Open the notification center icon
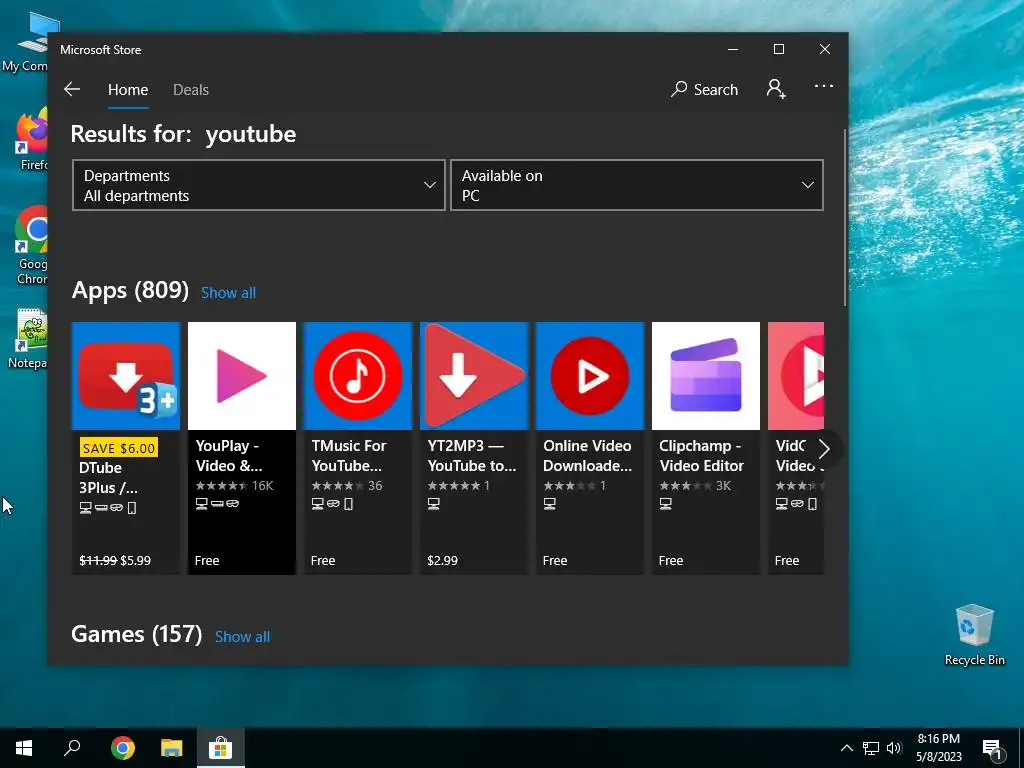The height and width of the screenshot is (768, 1024). tap(992, 748)
